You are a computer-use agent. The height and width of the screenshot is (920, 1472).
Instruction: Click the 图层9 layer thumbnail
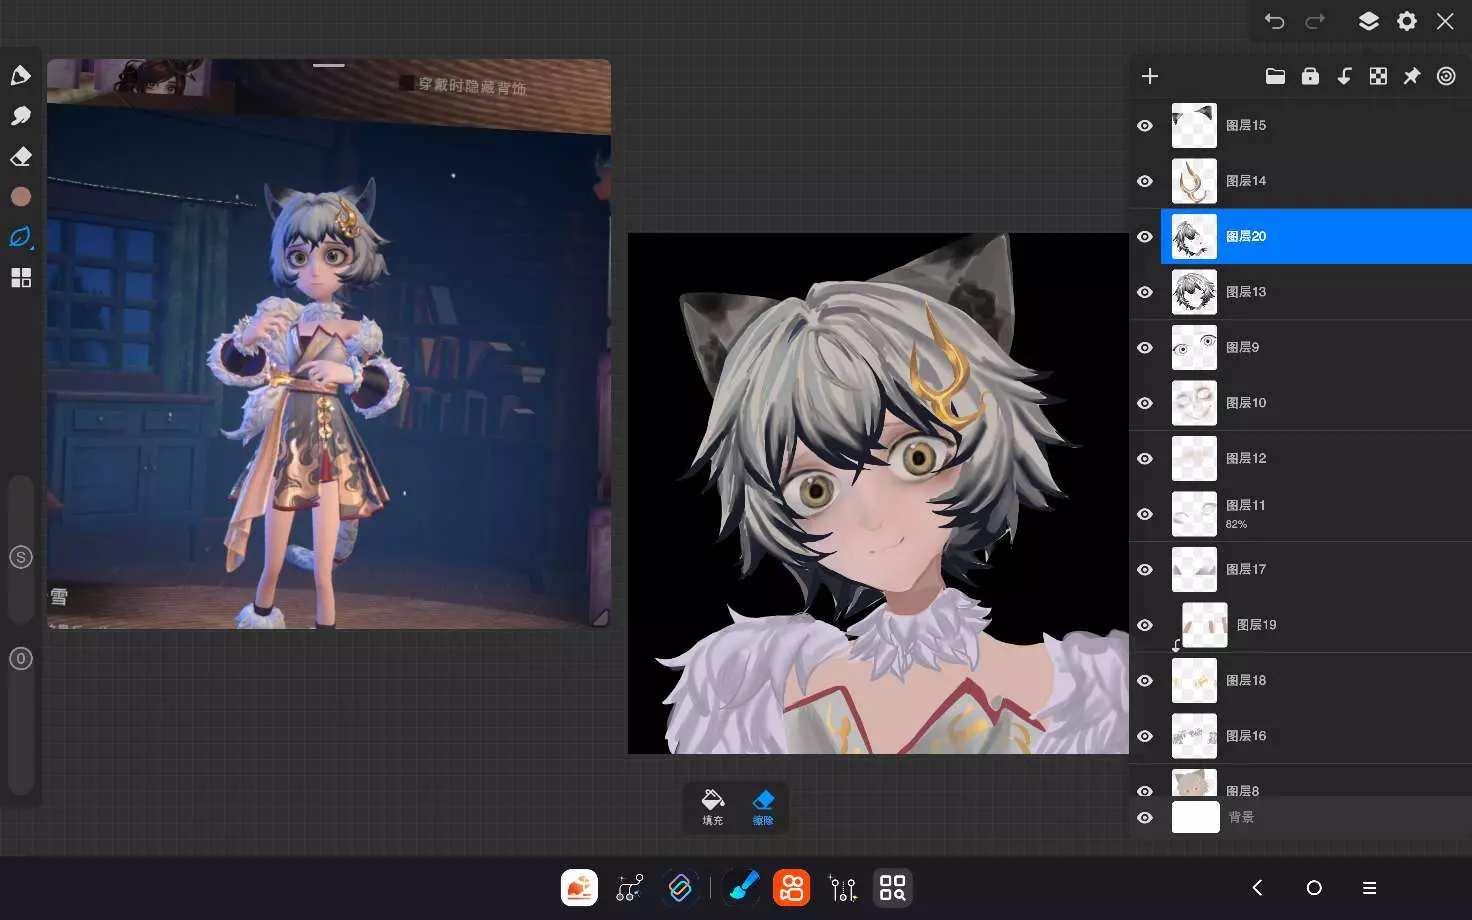(x=1194, y=348)
